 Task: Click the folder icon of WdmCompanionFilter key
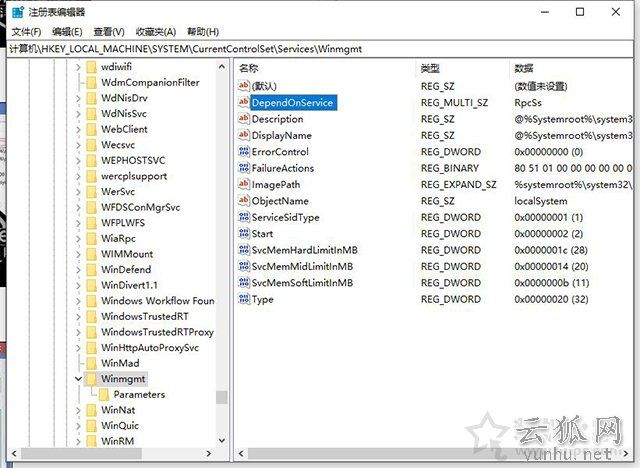pyautogui.click(x=91, y=82)
